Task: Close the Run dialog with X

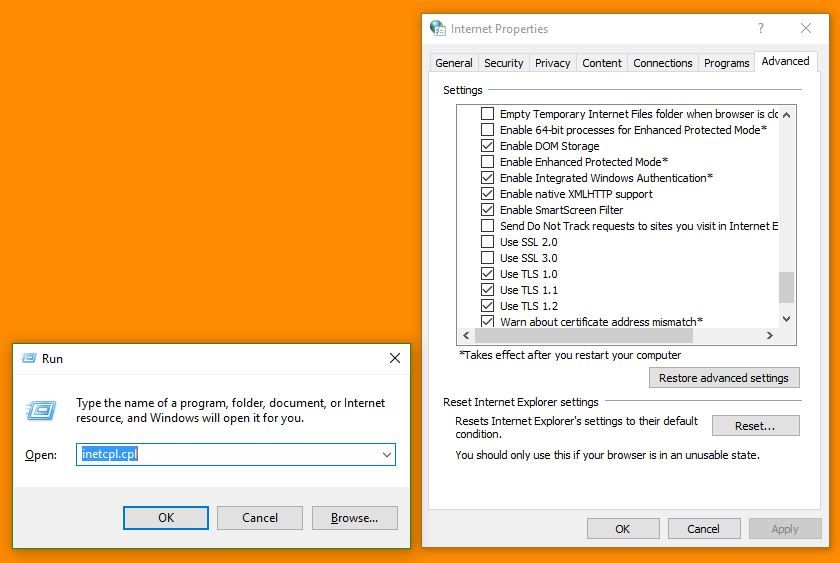Action: click(x=394, y=358)
